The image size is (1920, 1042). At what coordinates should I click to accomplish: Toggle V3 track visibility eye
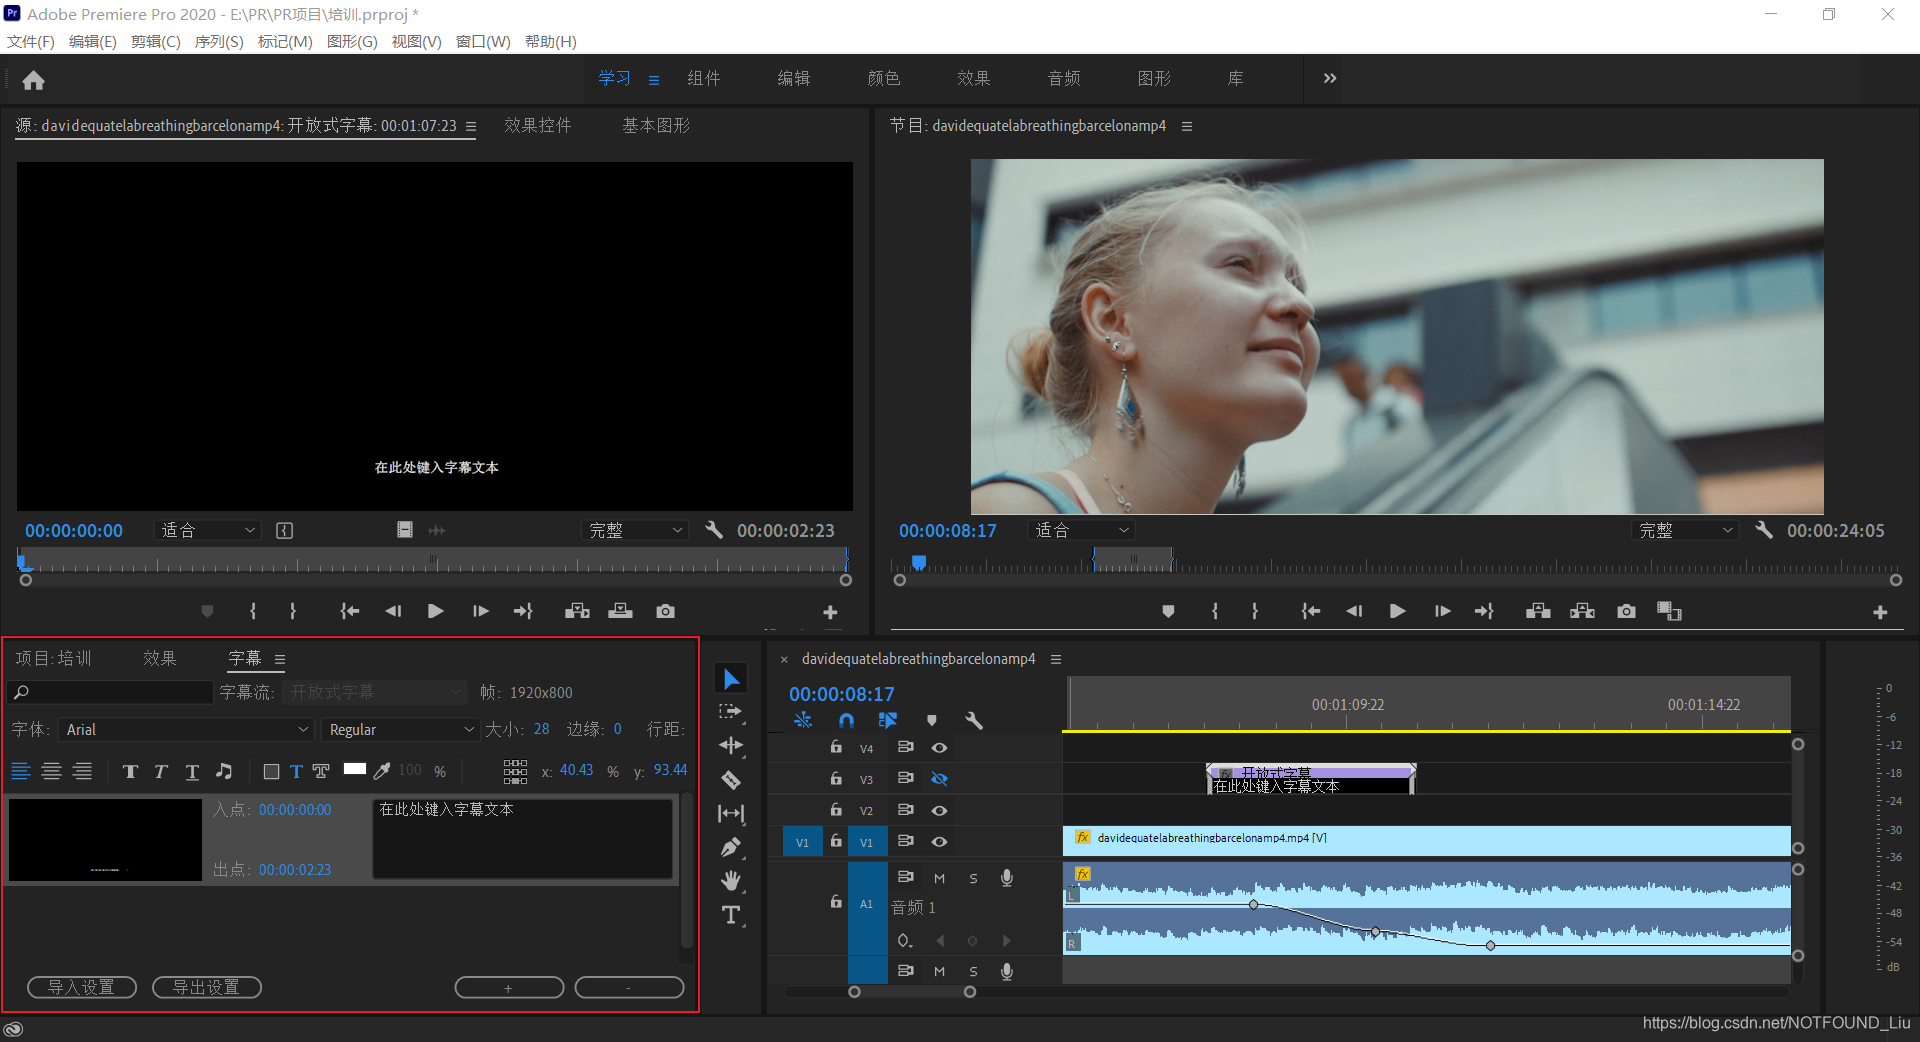tap(939, 778)
